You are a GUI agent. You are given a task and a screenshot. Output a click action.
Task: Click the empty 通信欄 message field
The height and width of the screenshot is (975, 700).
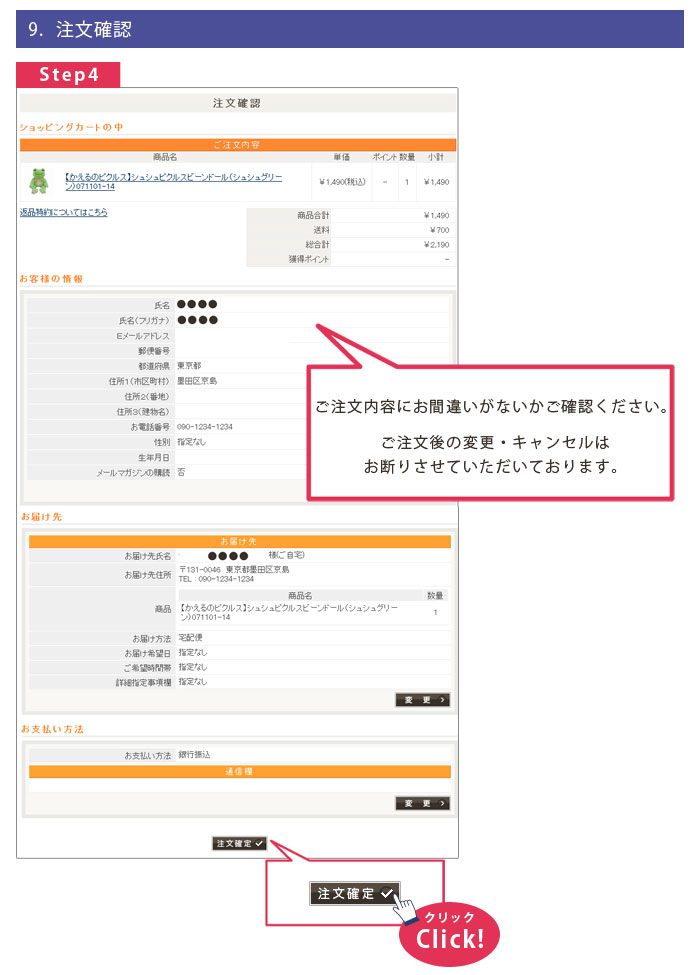point(239,785)
